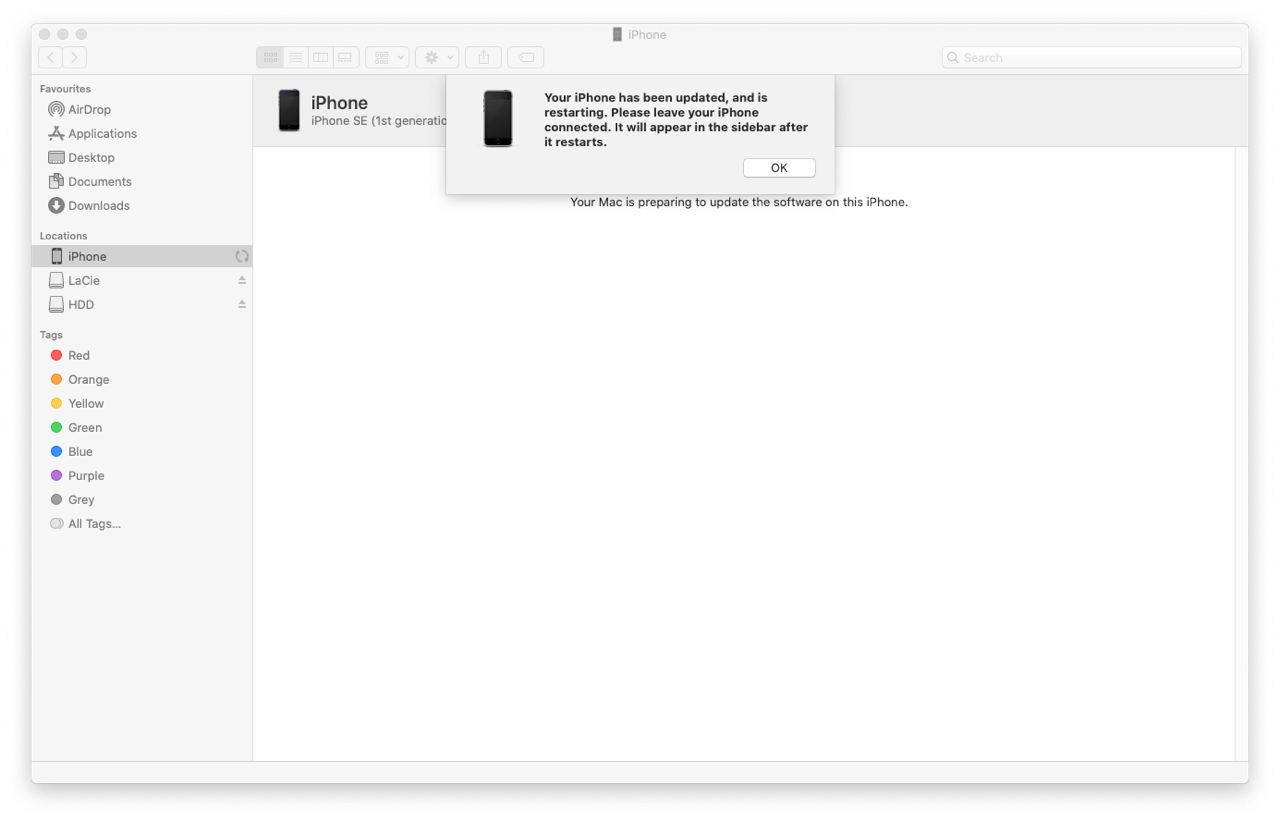The height and width of the screenshot is (822, 1280).
Task: Open the action gear menu
Action: [437, 57]
